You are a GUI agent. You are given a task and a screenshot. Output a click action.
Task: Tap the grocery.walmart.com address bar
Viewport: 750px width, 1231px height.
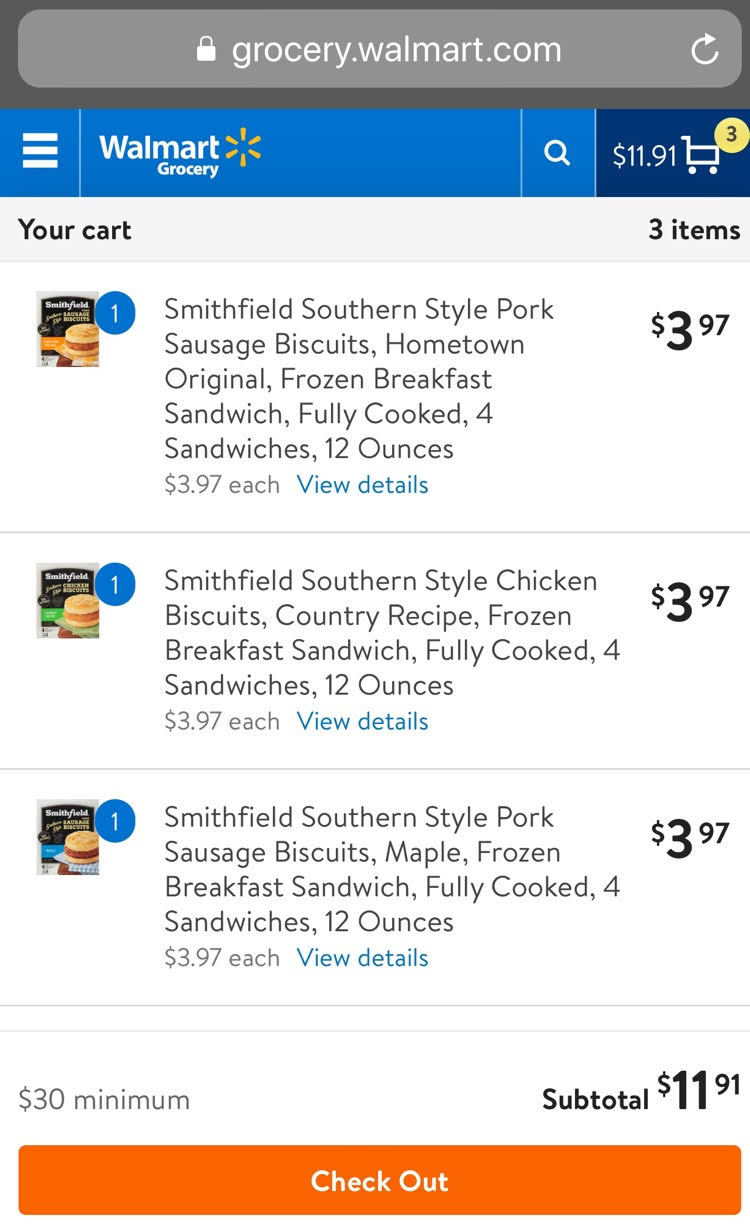point(396,49)
